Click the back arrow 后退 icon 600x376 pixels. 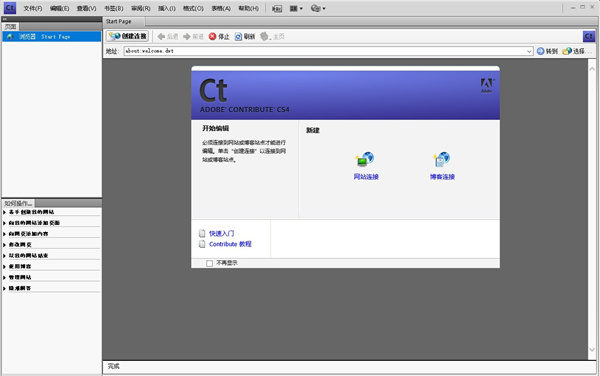(161, 36)
